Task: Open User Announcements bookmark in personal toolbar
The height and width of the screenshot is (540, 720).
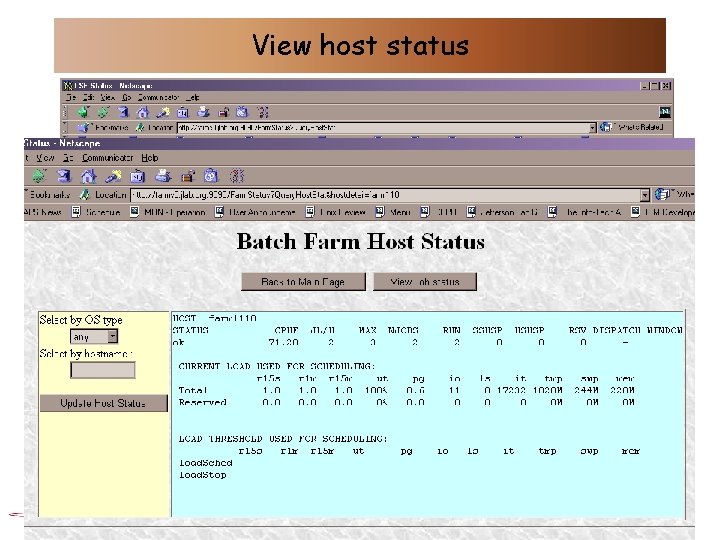Action: tap(256, 212)
